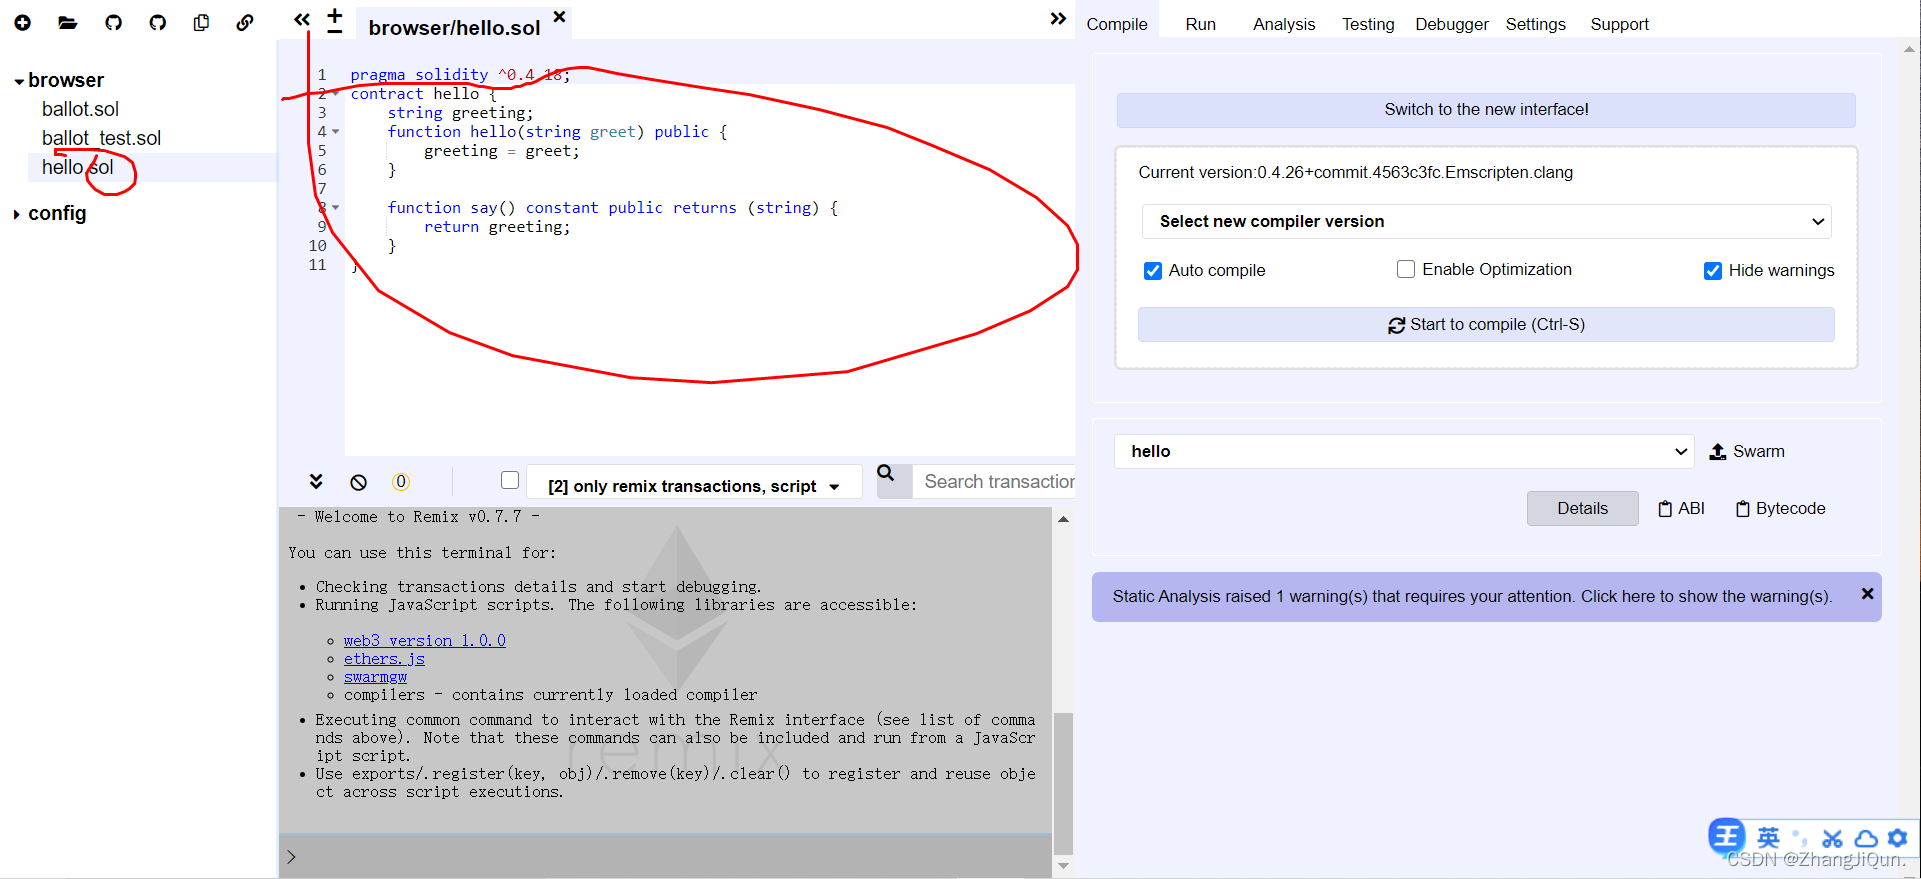Copy all files to another instance
The image size is (1921, 879).
tap(201, 22)
